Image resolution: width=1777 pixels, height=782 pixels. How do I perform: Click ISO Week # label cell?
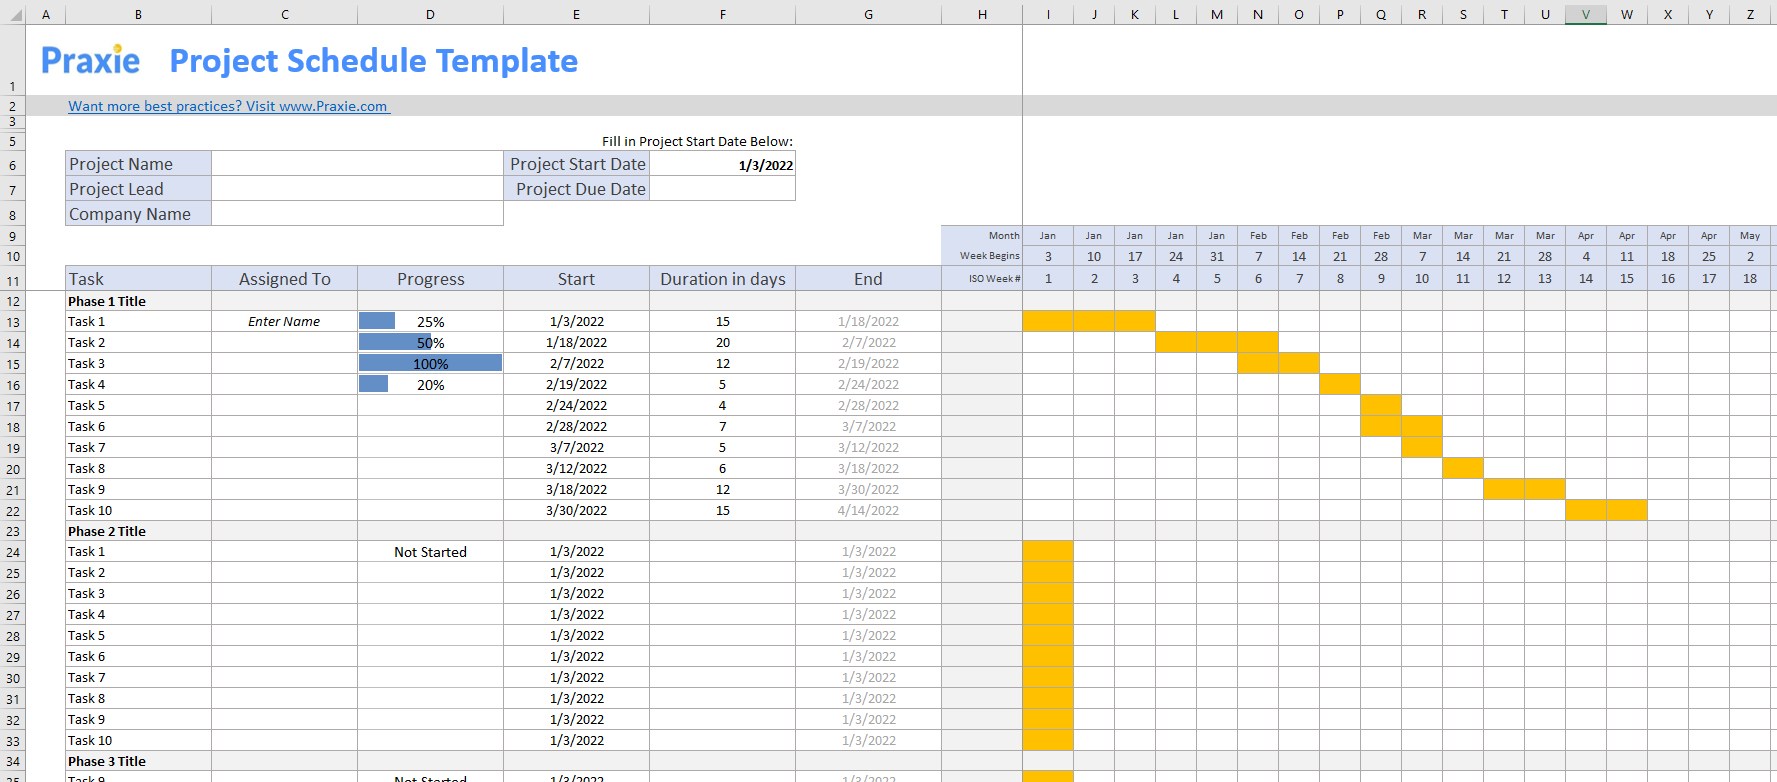coord(981,279)
